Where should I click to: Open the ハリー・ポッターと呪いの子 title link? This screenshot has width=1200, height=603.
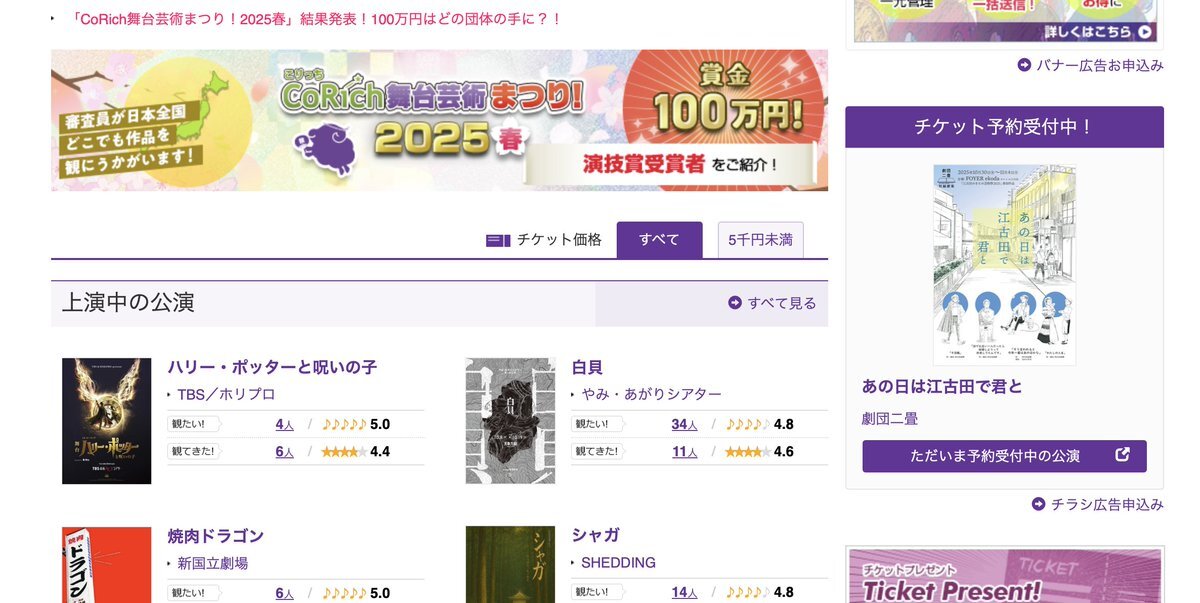[x=272, y=367]
